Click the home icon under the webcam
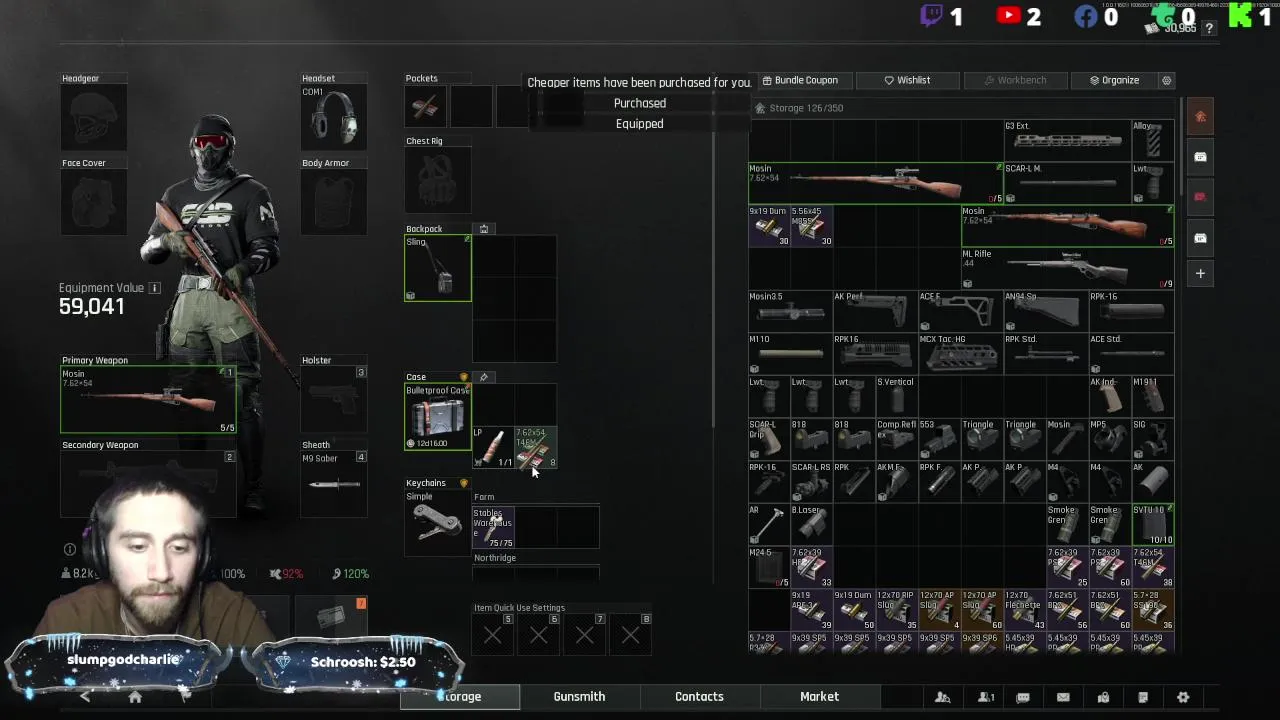 (x=135, y=698)
